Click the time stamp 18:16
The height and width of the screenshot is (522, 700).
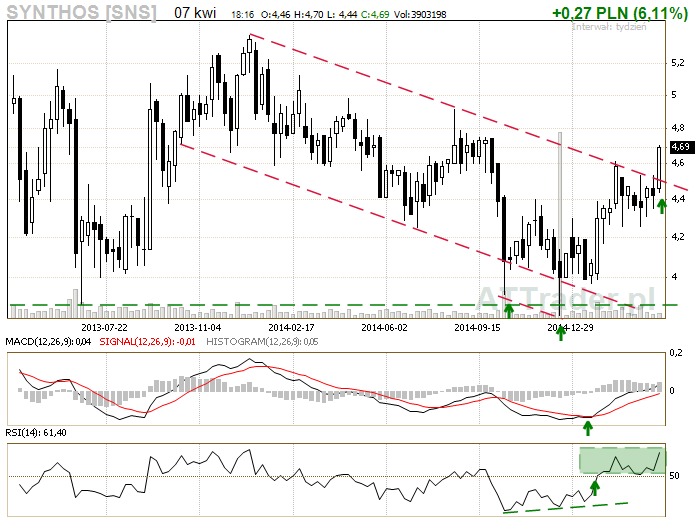click(242, 15)
